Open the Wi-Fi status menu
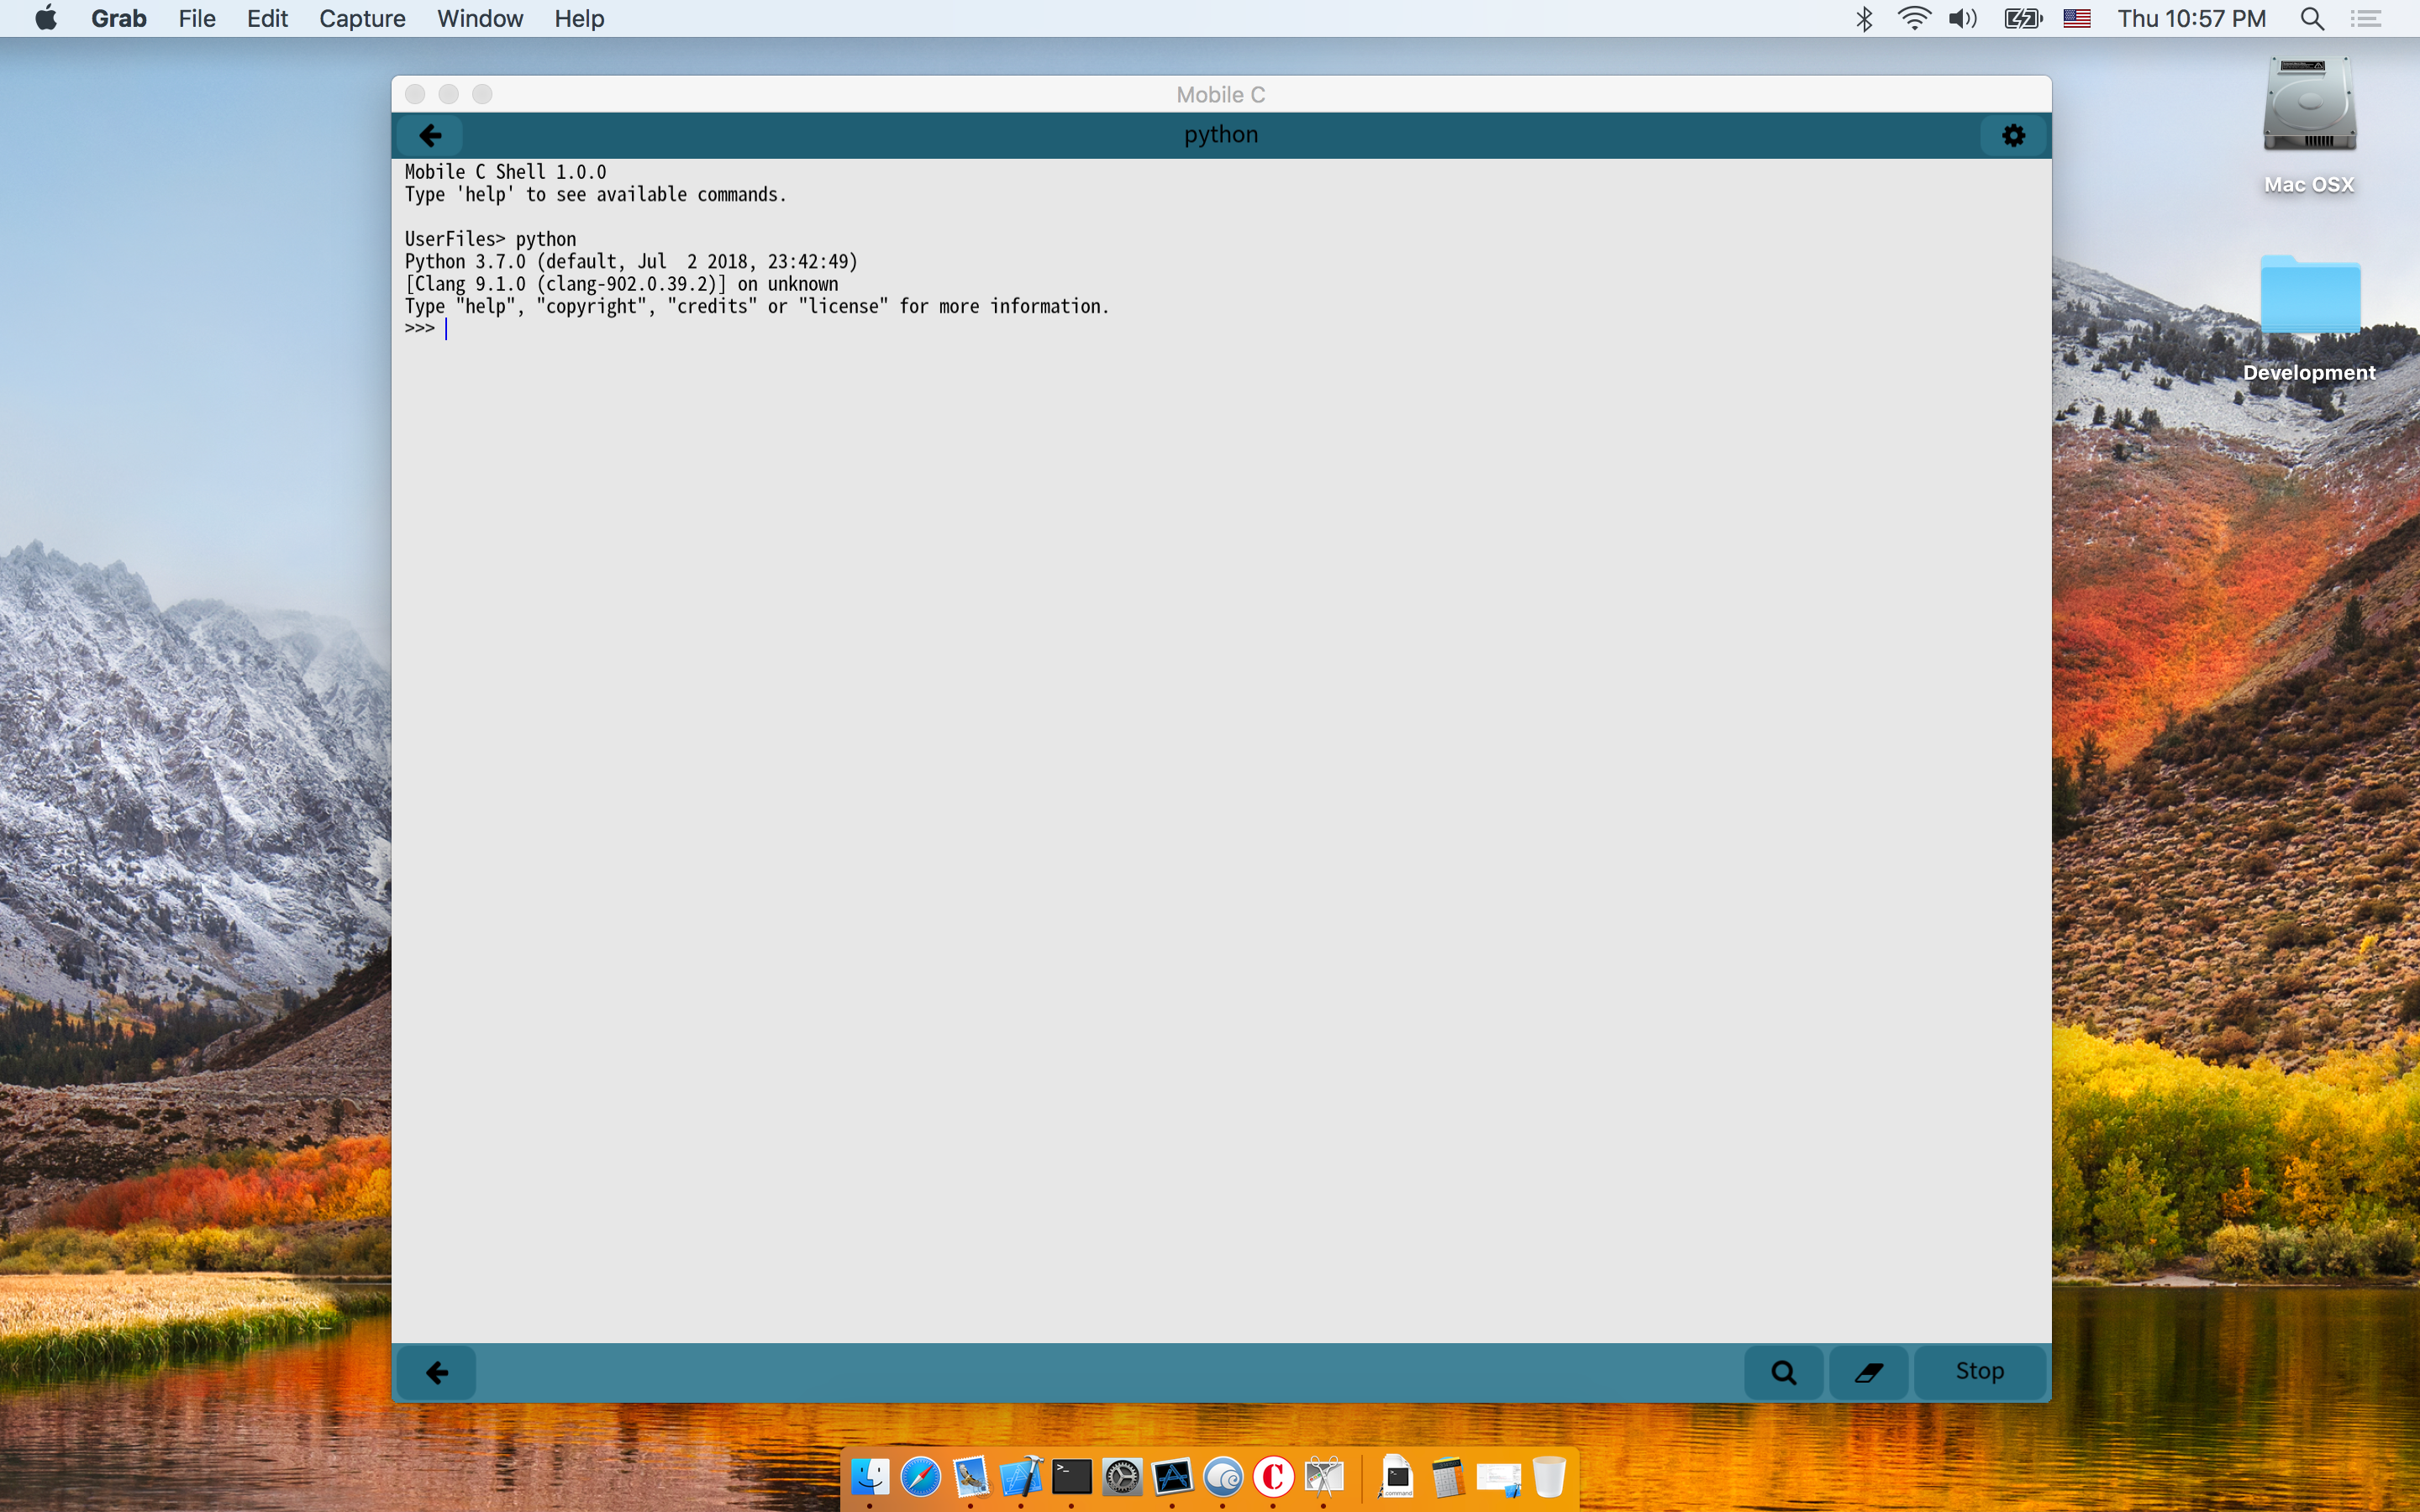The height and width of the screenshot is (1512, 2420). (1913, 18)
